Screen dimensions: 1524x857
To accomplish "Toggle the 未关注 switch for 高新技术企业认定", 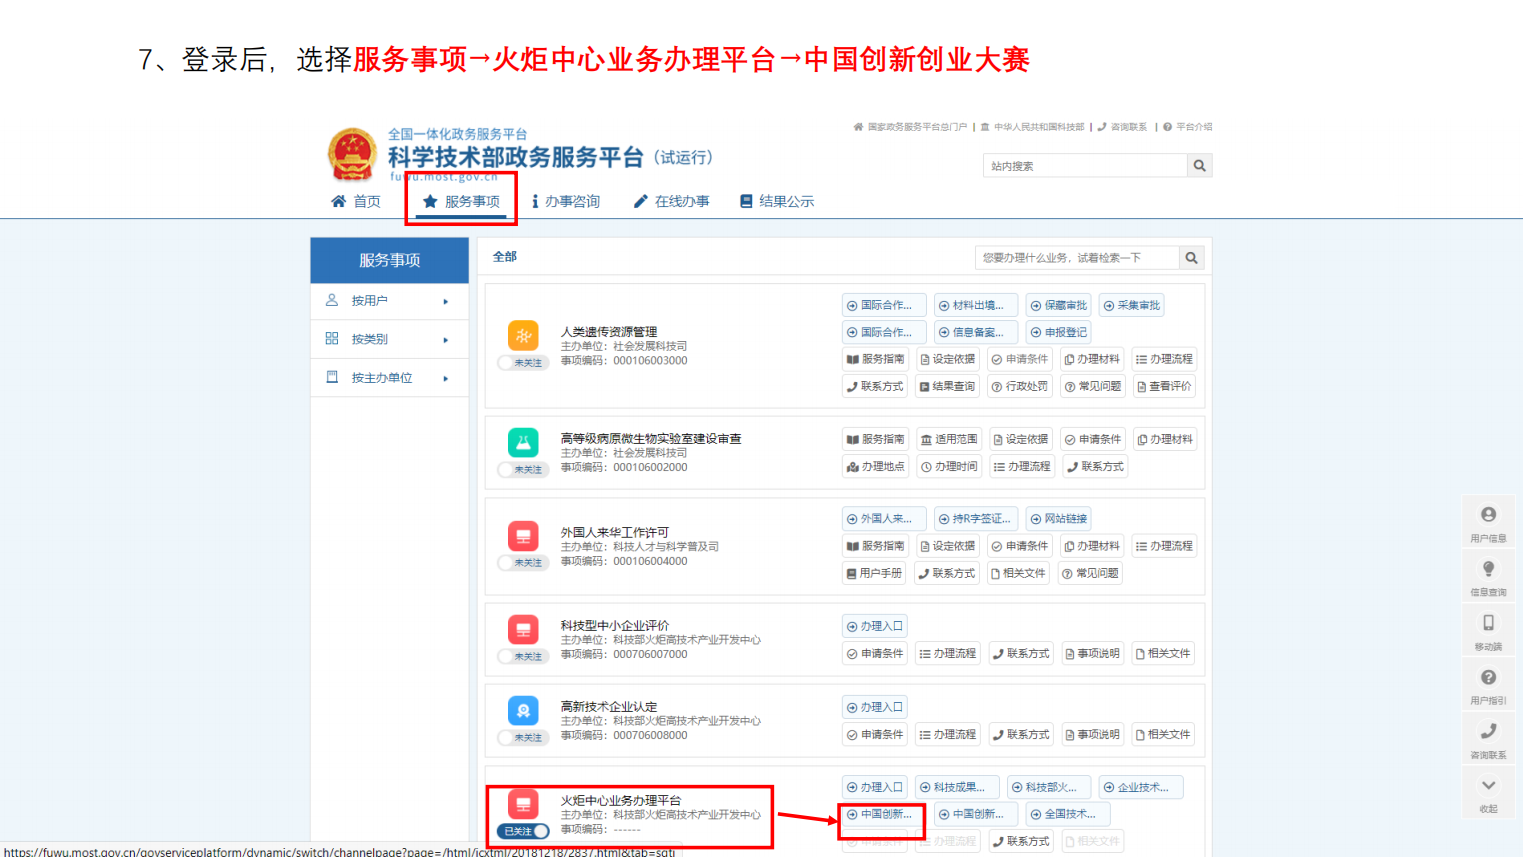I will 523,738.
